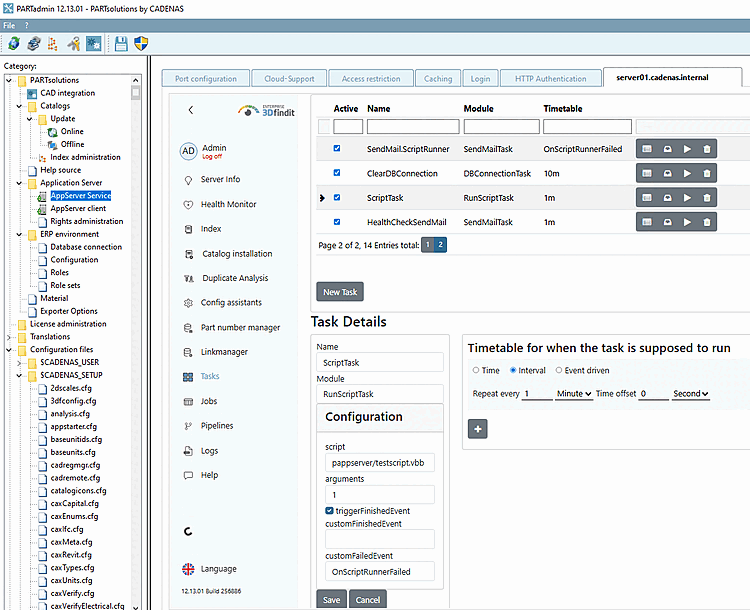750x610 pixels.
Task: Open the File menu
Action: pos(9,25)
